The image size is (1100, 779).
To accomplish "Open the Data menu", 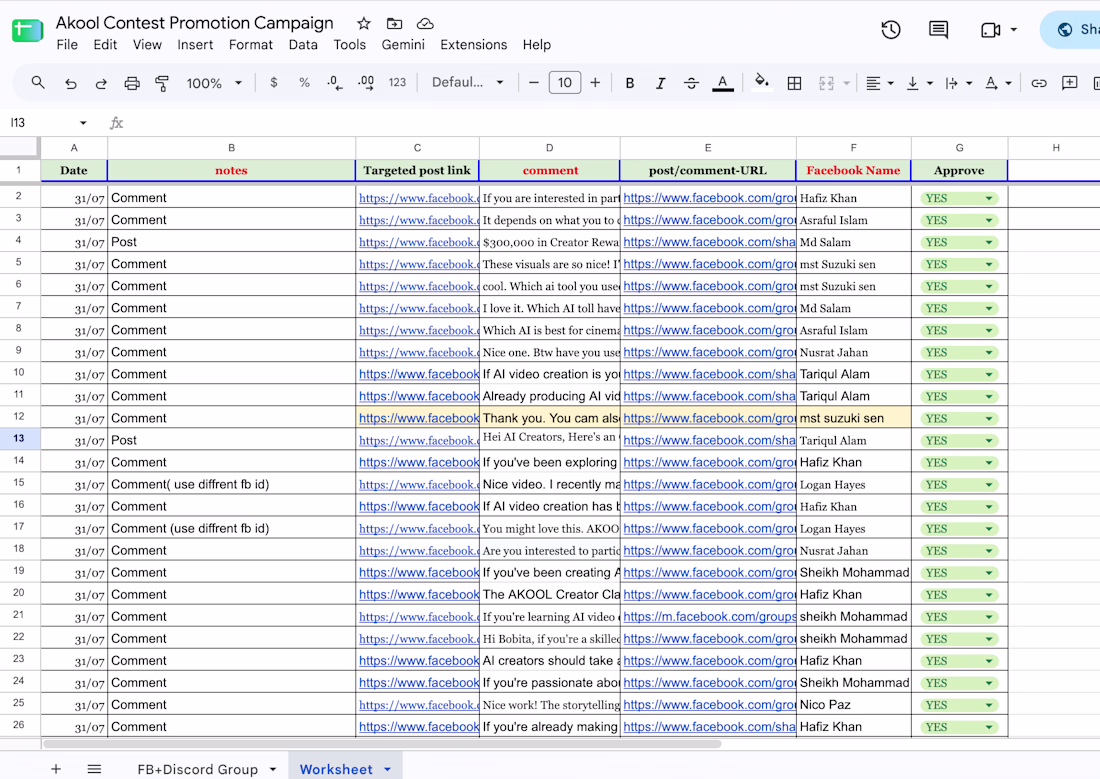I will [x=303, y=44].
